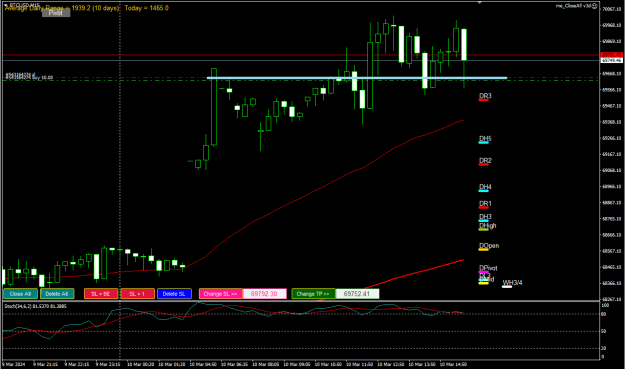Click the cyan DH5 level marker line
Screen dimensions: 625x369
pyautogui.click(x=483, y=143)
